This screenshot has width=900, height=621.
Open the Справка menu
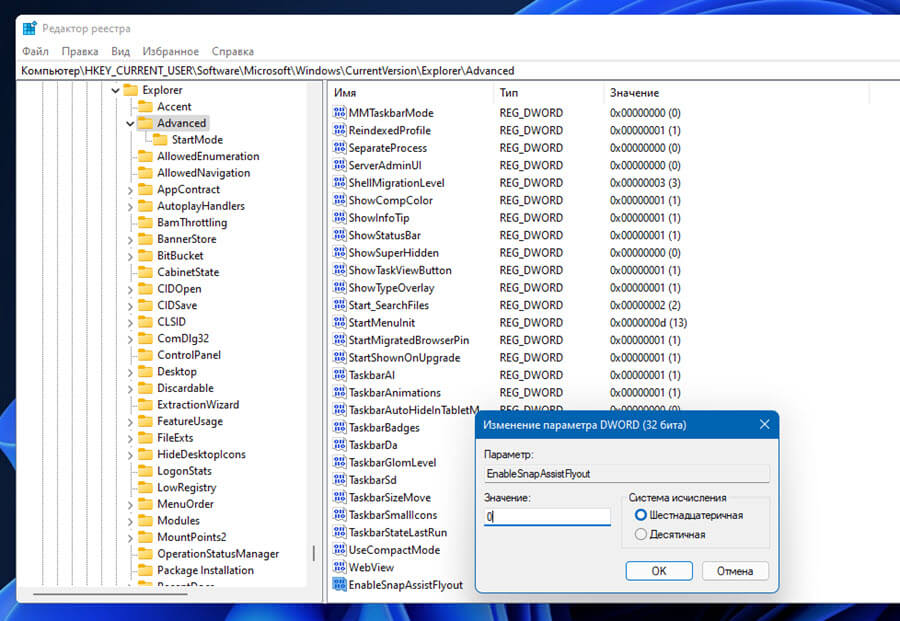pos(232,51)
